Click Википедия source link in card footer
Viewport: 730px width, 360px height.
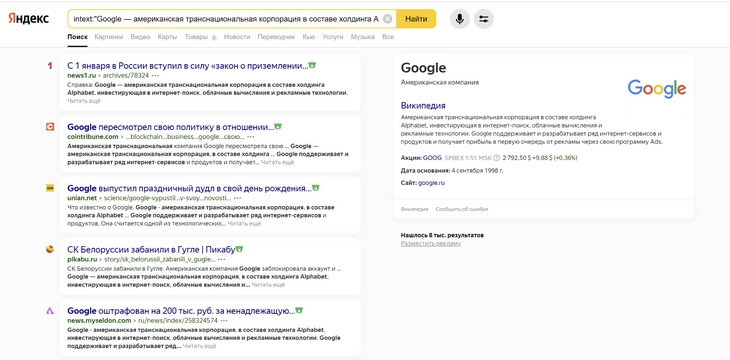click(414, 209)
